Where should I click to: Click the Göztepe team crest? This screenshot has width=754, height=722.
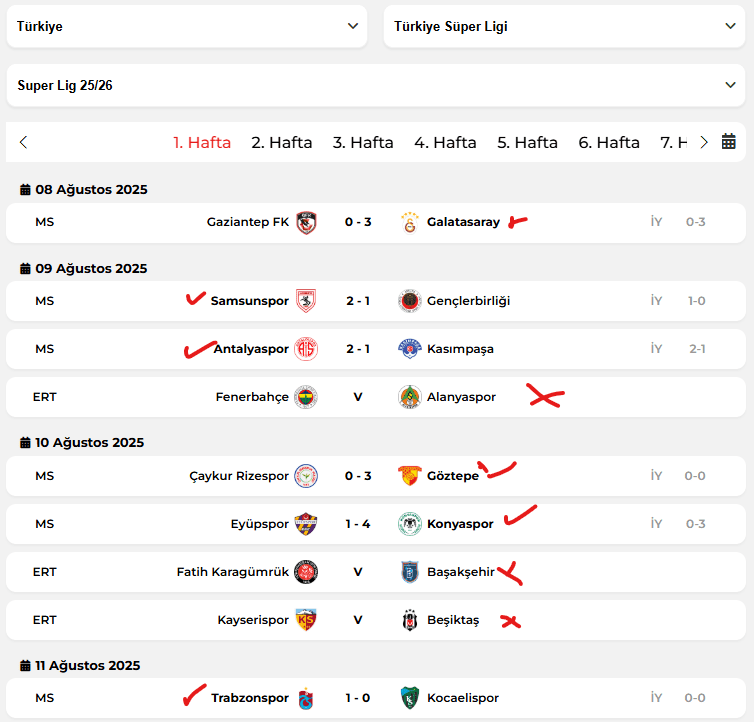click(410, 476)
